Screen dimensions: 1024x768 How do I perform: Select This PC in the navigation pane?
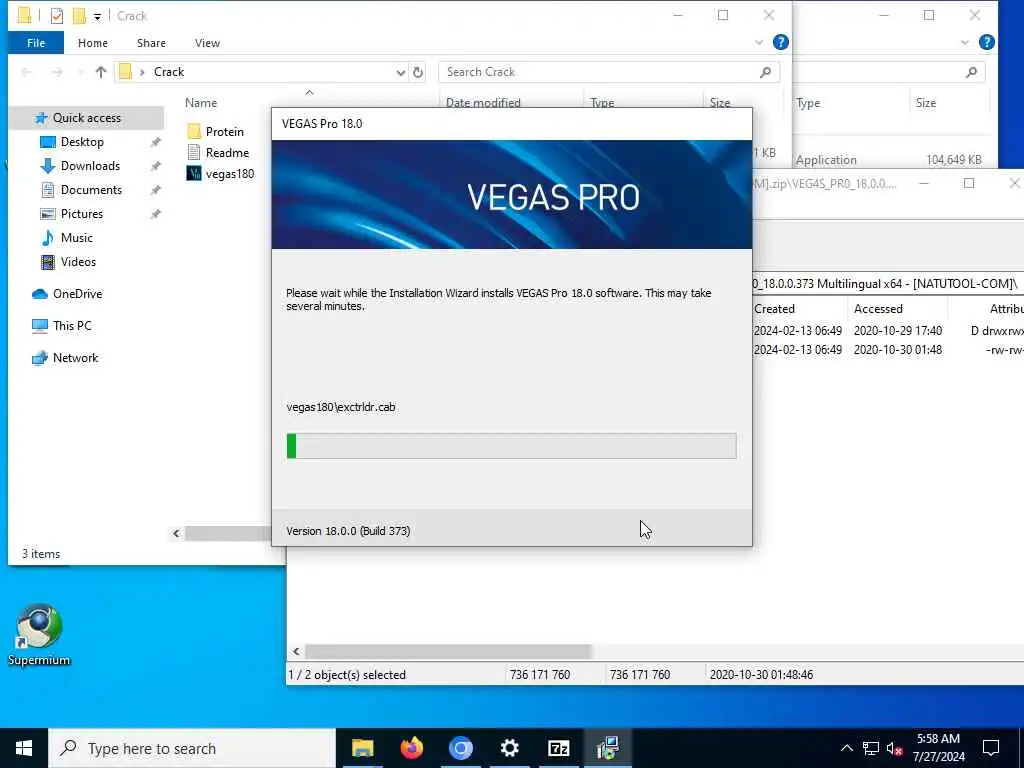coord(72,326)
